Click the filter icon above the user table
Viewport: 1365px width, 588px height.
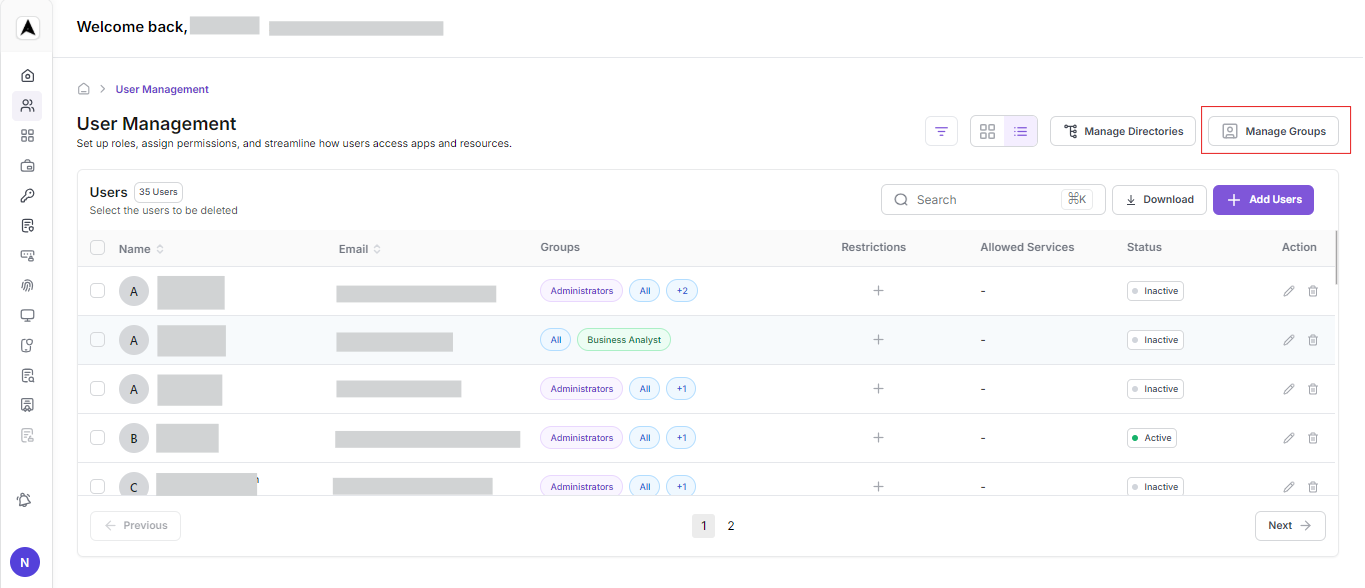click(941, 130)
